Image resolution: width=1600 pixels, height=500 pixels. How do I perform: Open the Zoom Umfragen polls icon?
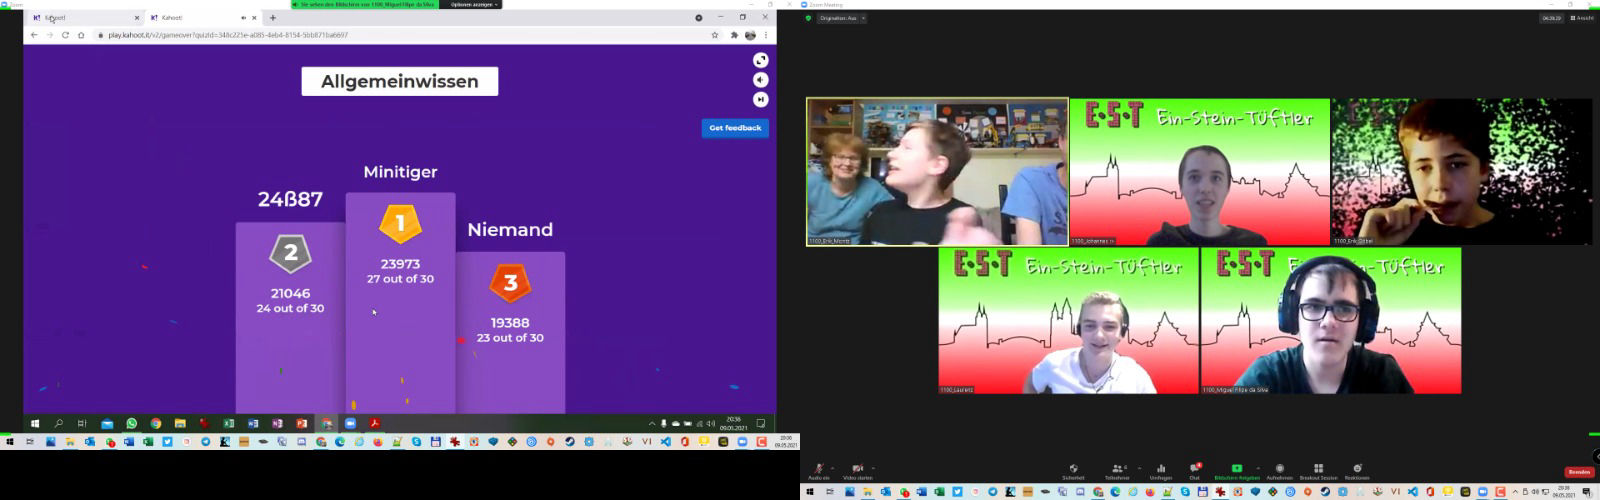click(x=1160, y=469)
